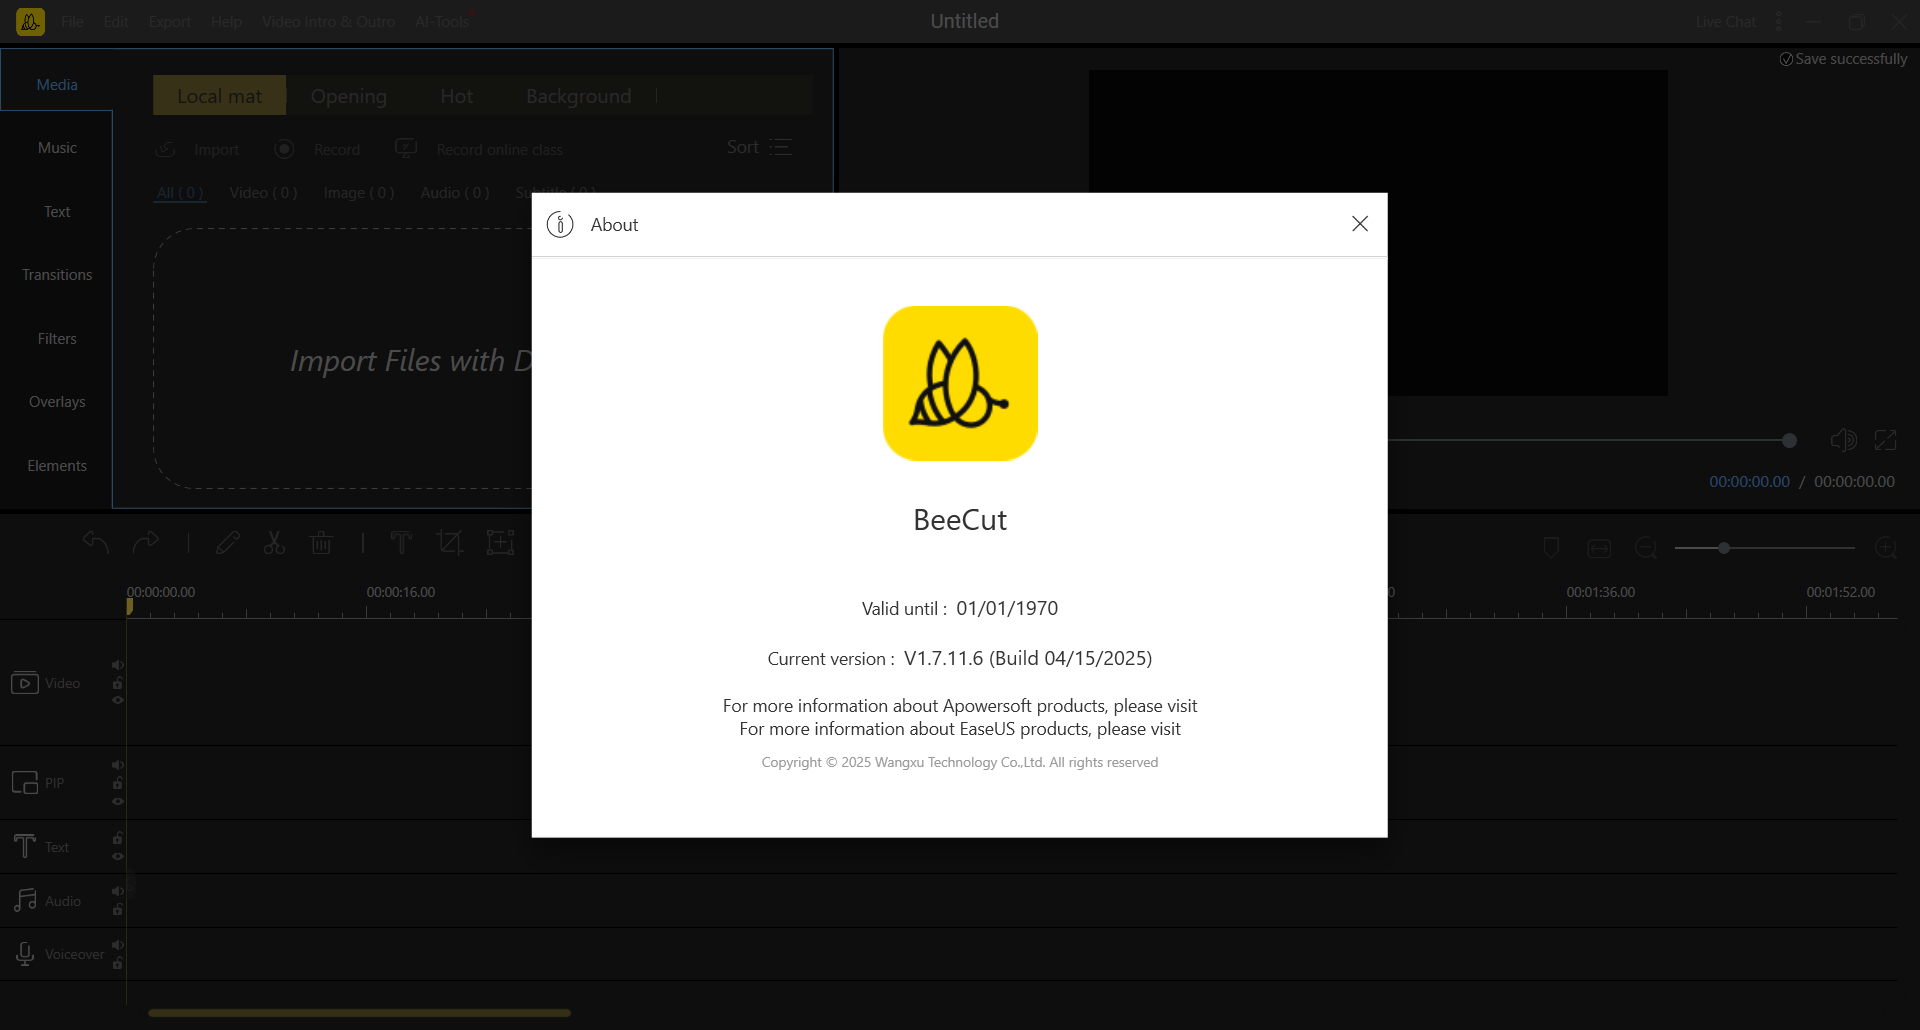Click the Crop tool icon
This screenshot has height=1030, width=1920.
pos(450,543)
